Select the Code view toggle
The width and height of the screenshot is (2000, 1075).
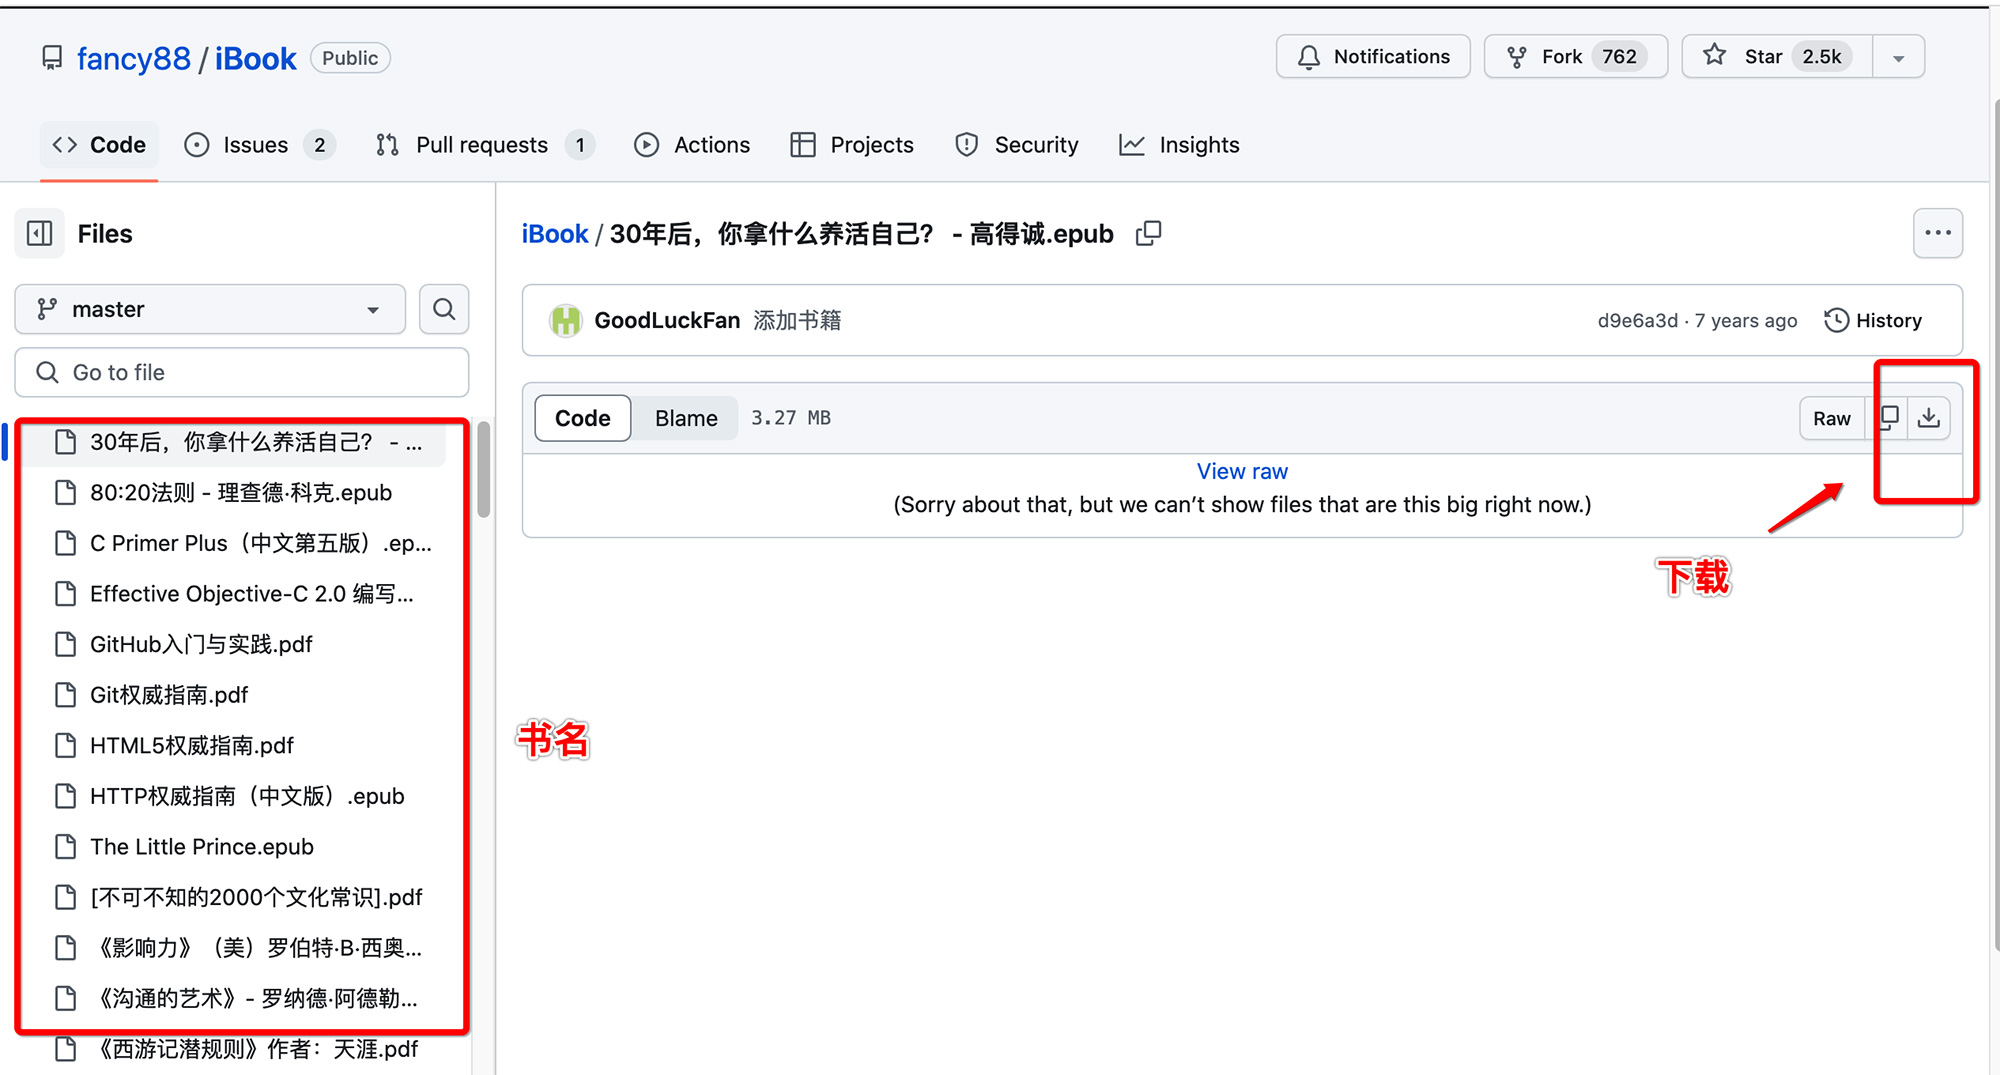pos(582,418)
